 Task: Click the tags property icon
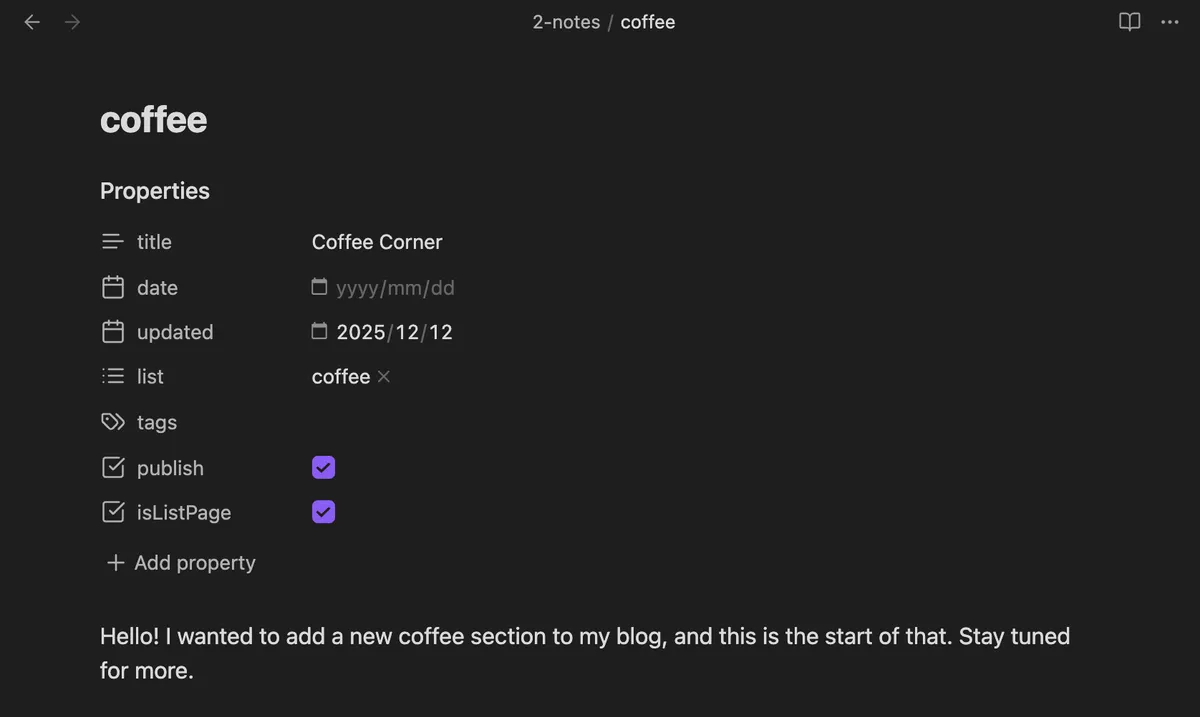(113, 422)
